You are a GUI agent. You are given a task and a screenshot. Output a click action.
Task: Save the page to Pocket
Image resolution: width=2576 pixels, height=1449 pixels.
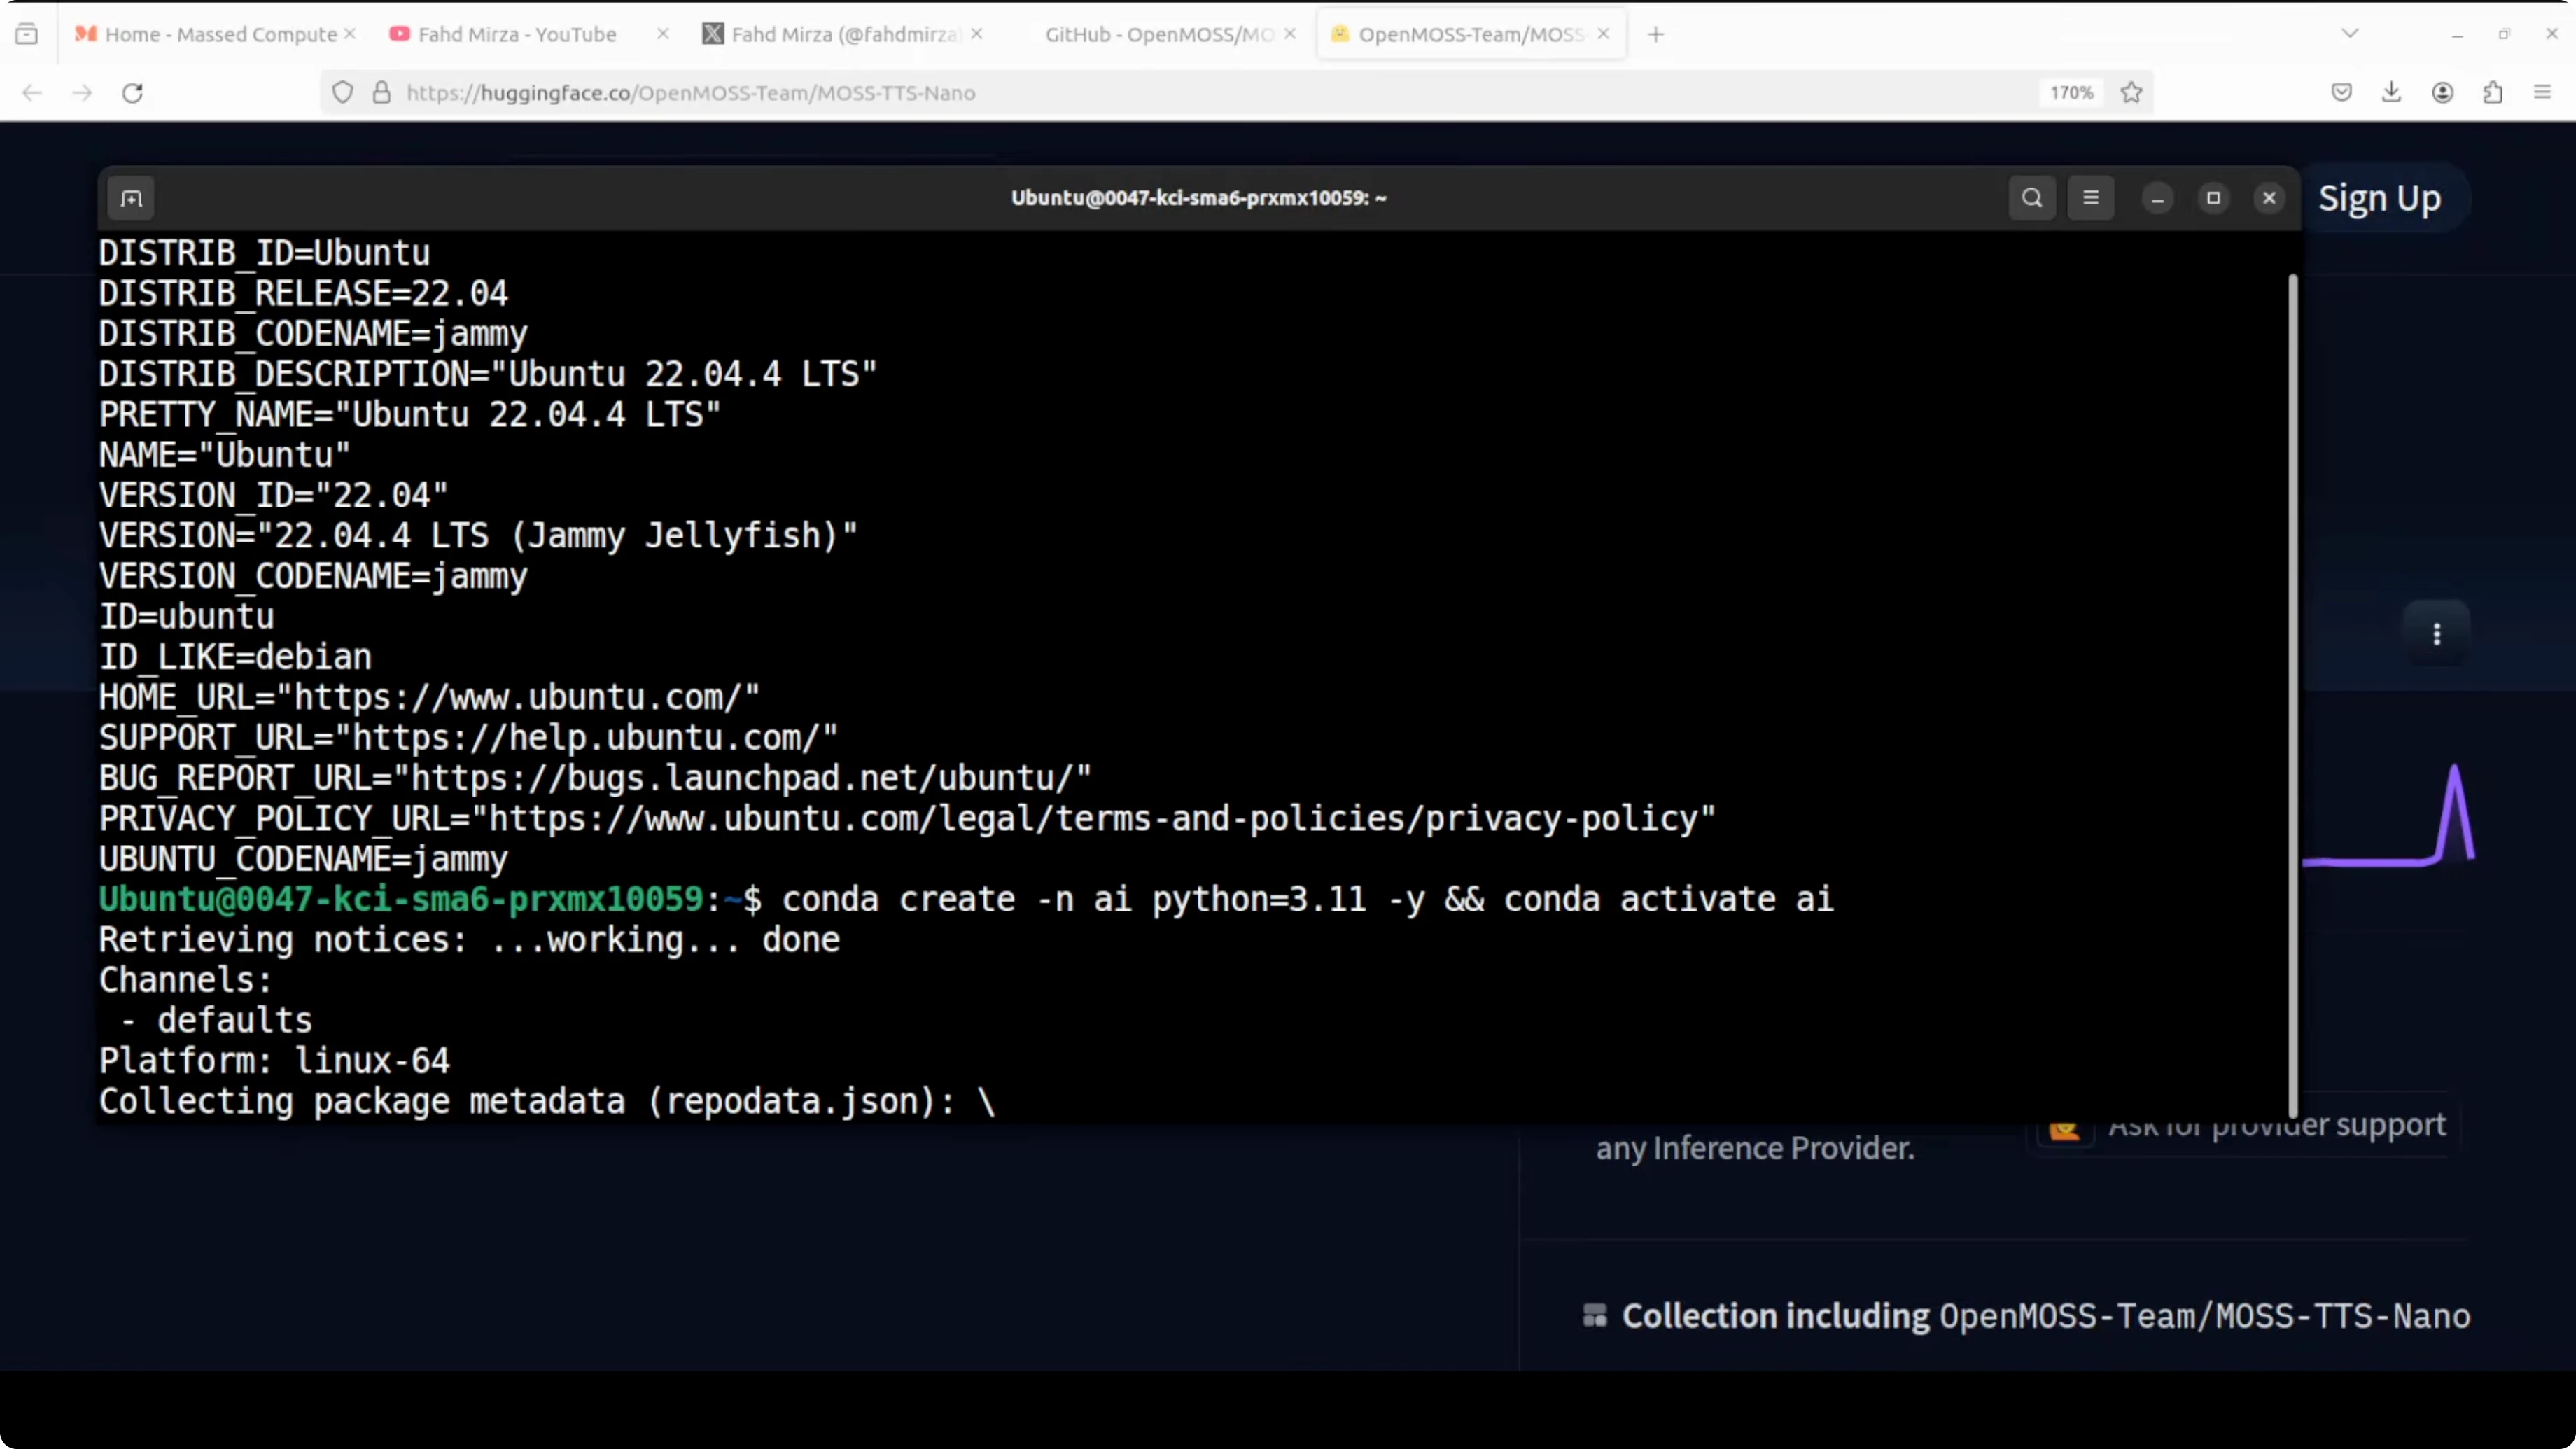tap(2341, 92)
